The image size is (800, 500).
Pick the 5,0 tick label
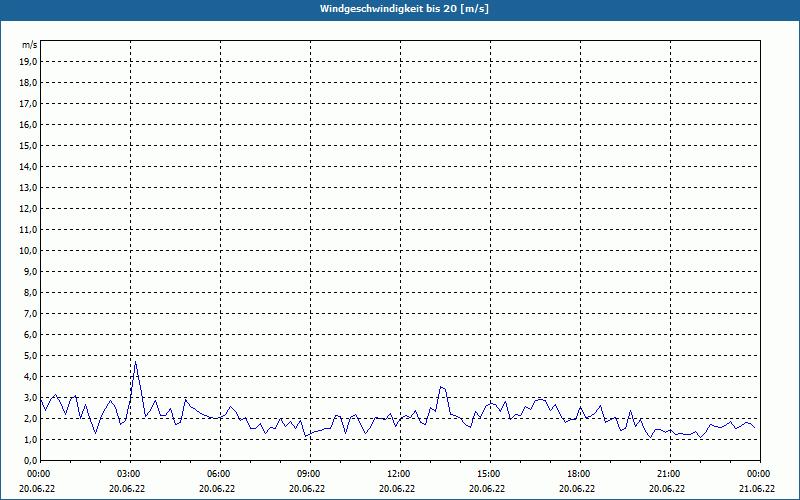click(31, 355)
